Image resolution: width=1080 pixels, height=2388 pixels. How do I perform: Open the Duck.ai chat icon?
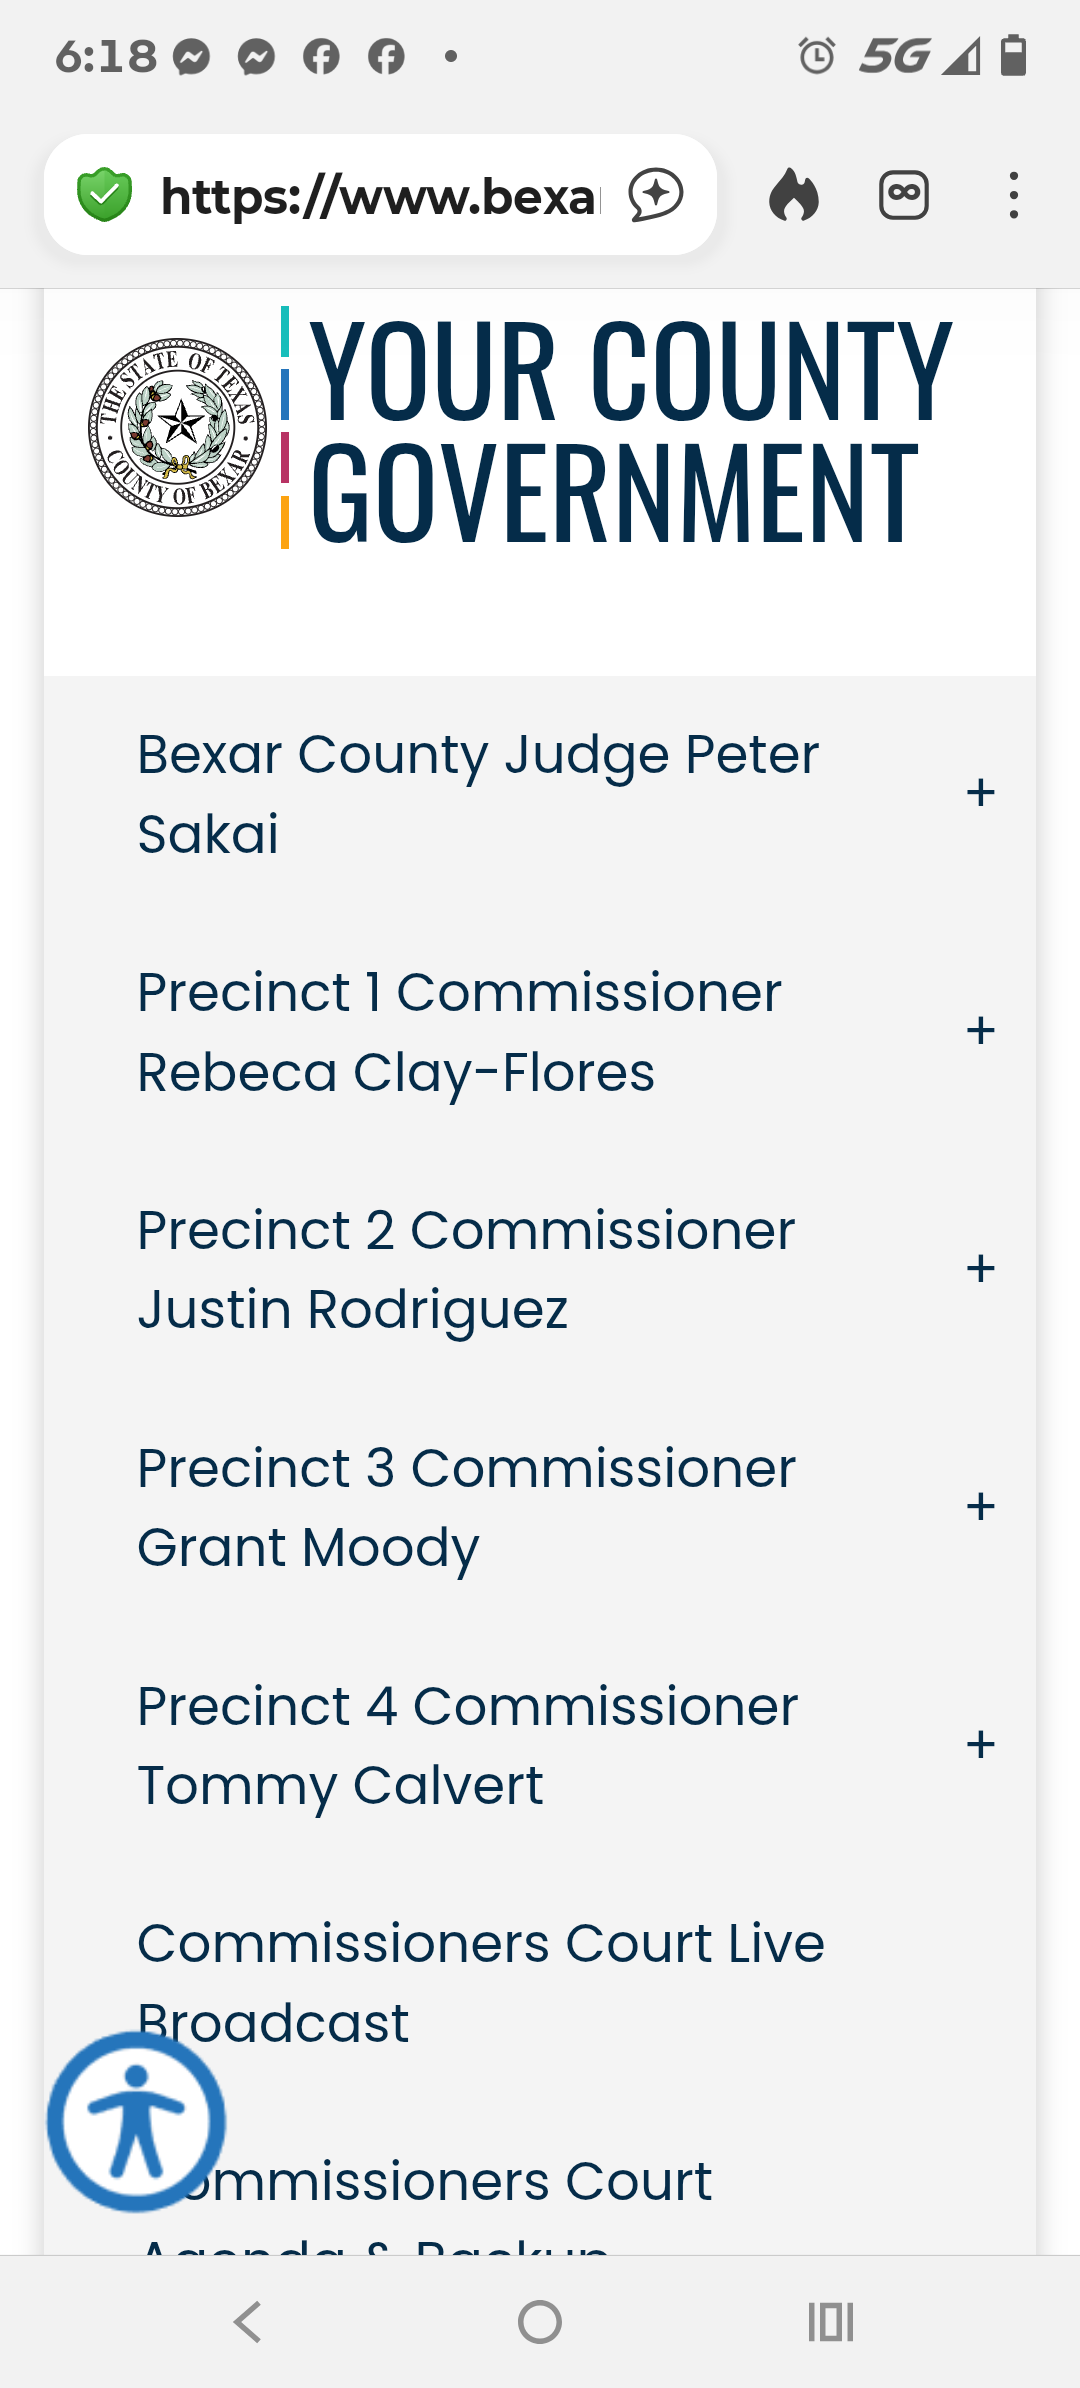656,195
